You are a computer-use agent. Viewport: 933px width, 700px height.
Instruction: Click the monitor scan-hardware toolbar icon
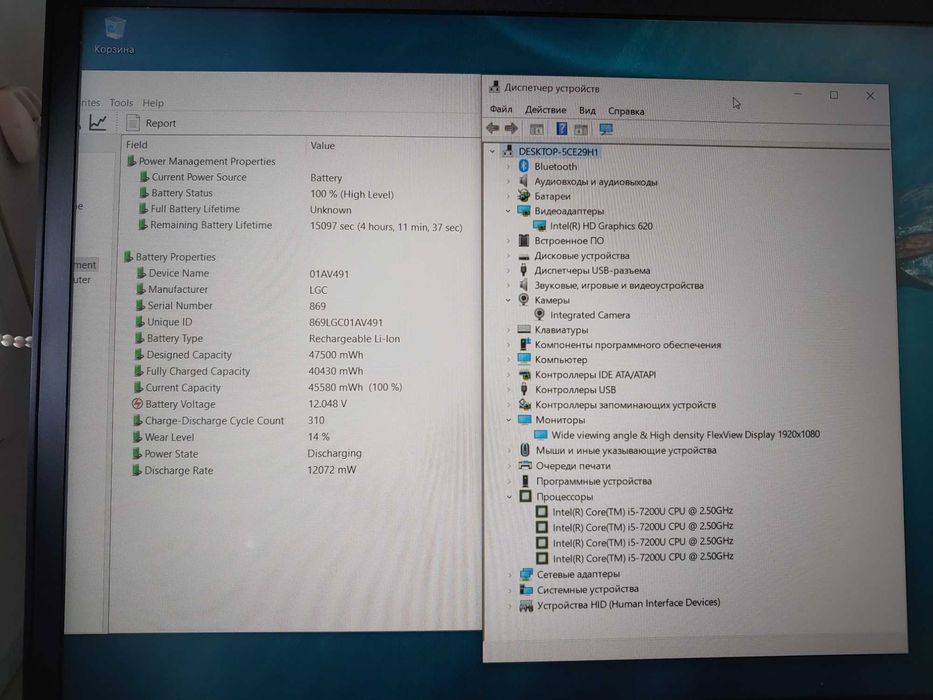[606, 129]
